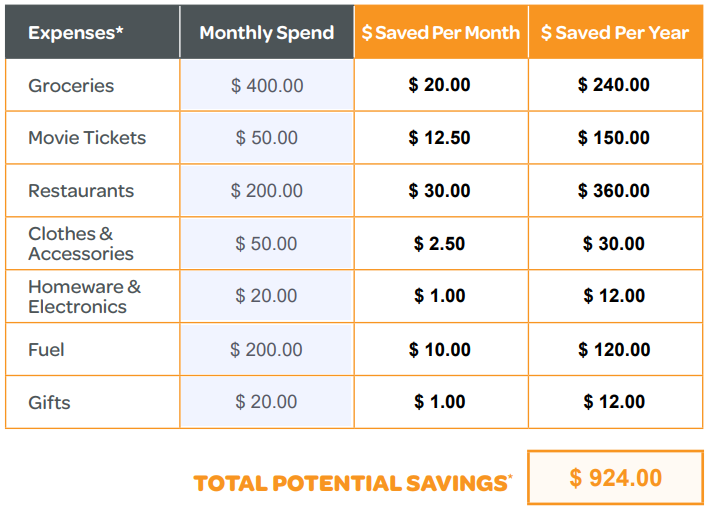
Task: Click the Fuel $120.00 yearly savings
Action: (614, 349)
